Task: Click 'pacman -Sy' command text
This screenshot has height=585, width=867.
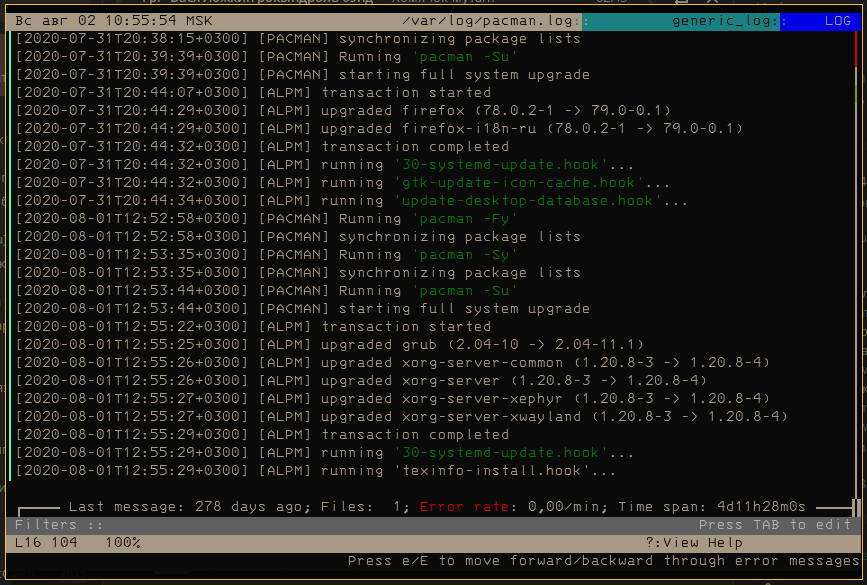Action: tap(464, 254)
